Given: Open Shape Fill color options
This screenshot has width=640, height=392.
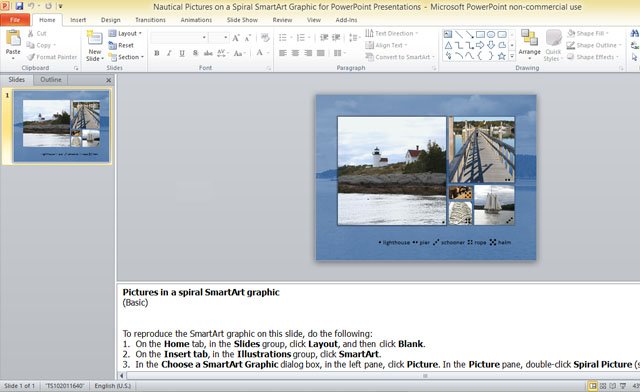Looking at the screenshot, I should [x=588, y=33].
